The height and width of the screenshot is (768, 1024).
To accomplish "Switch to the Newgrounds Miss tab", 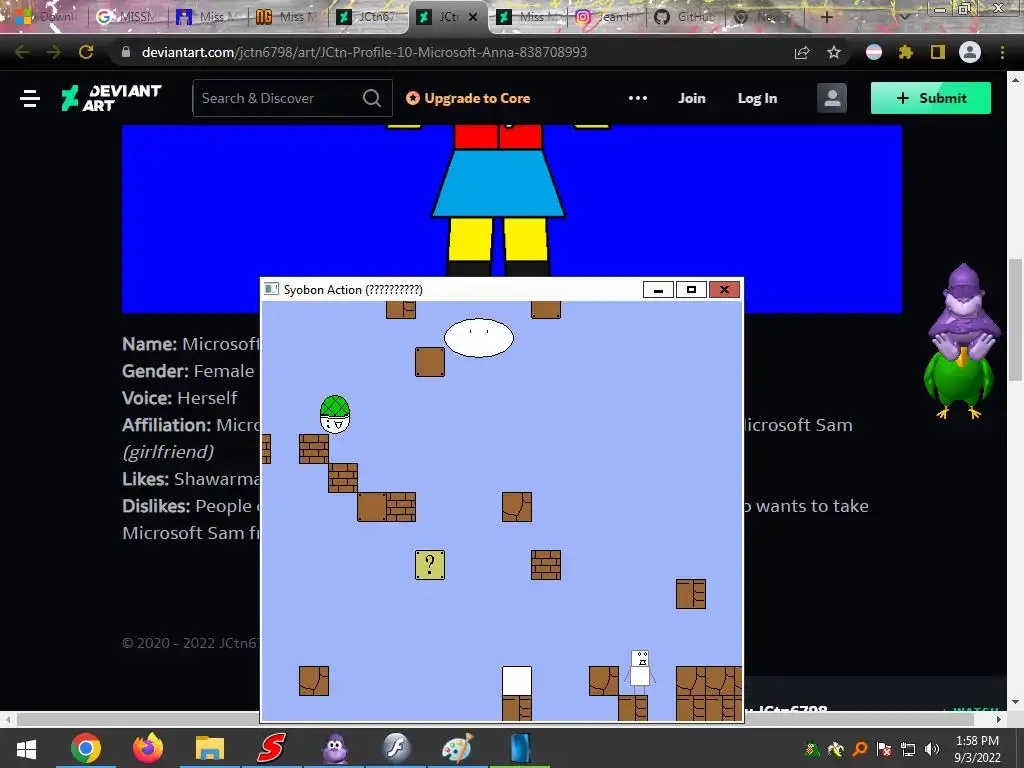I will tap(288, 17).
